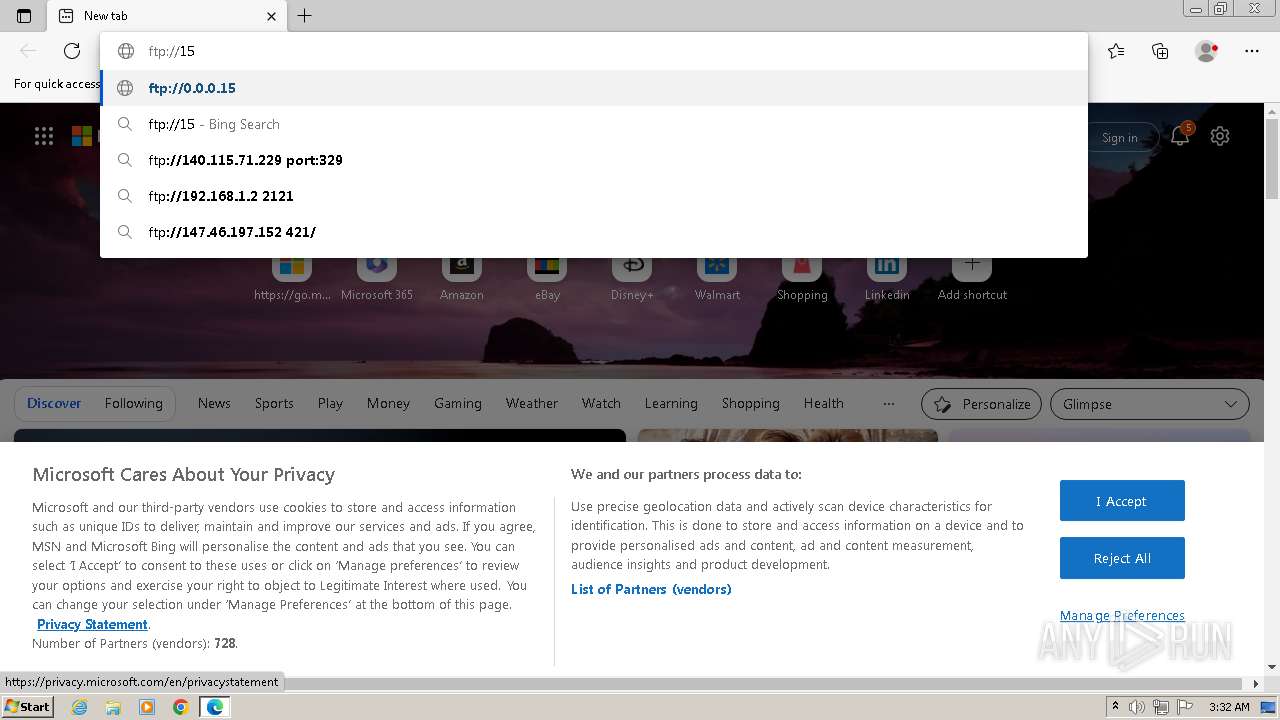This screenshot has height=720, width=1280.
Task: Switch to the Discover feed tab
Action: click(x=54, y=403)
